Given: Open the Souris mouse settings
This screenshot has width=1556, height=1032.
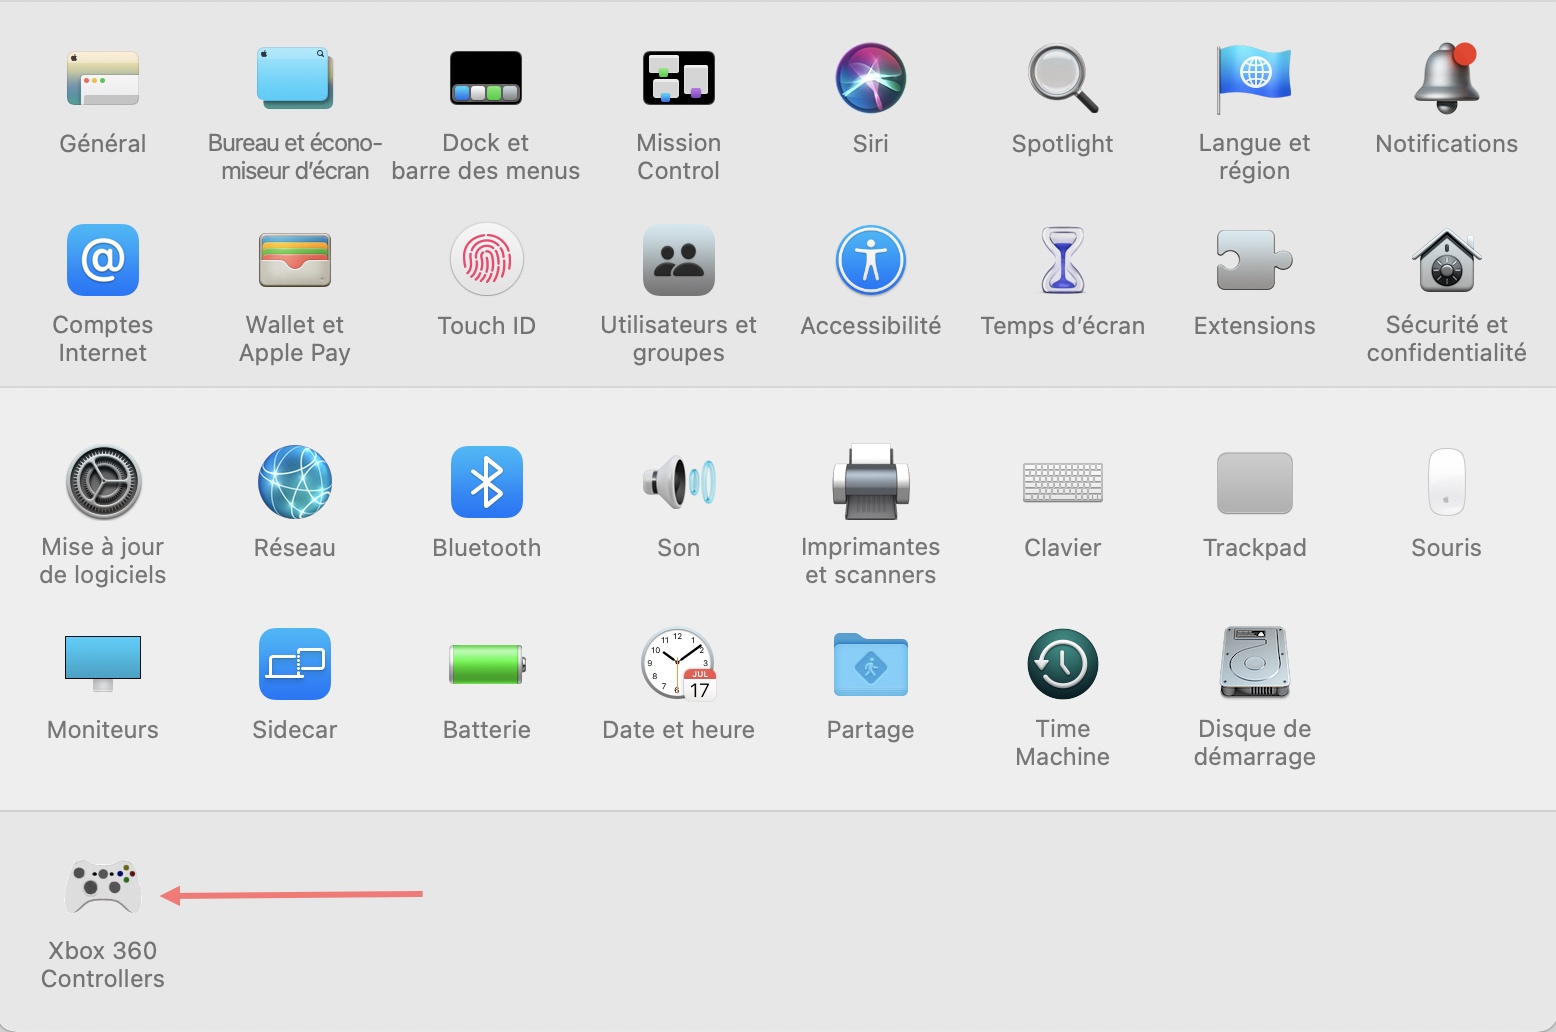Looking at the screenshot, I should (1447, 482).
